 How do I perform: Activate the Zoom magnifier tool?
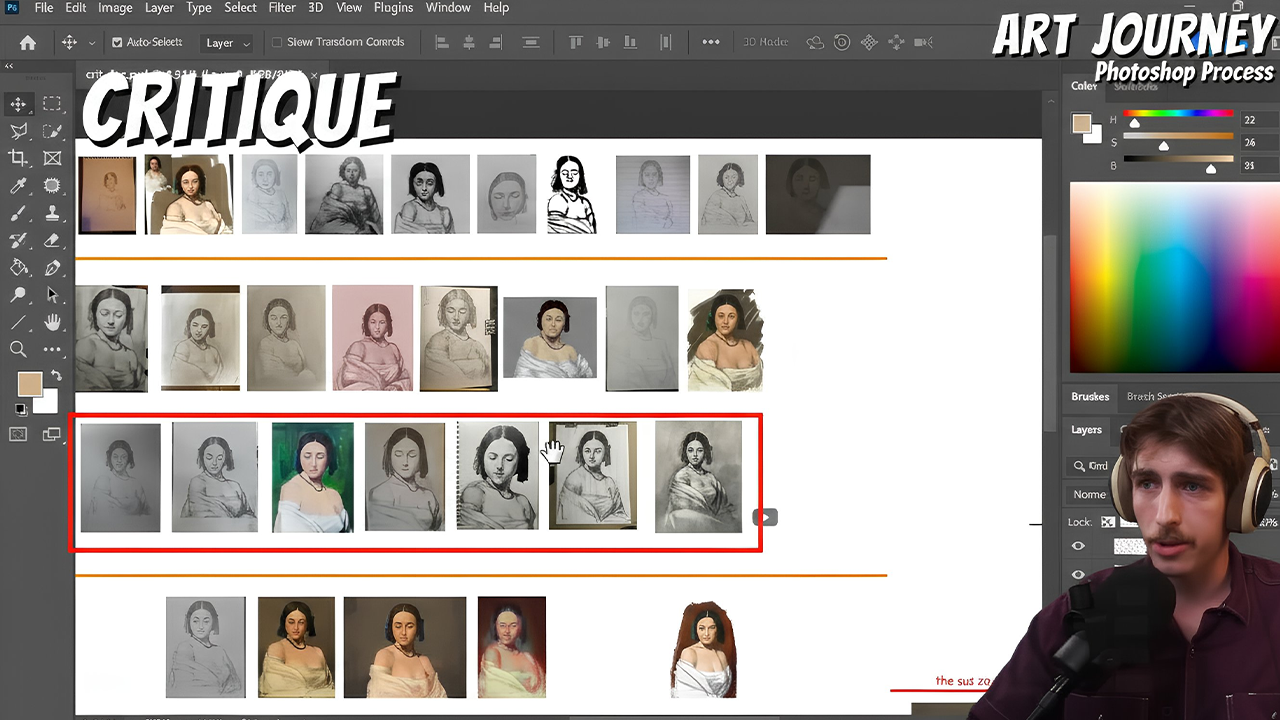click(18, 349)
